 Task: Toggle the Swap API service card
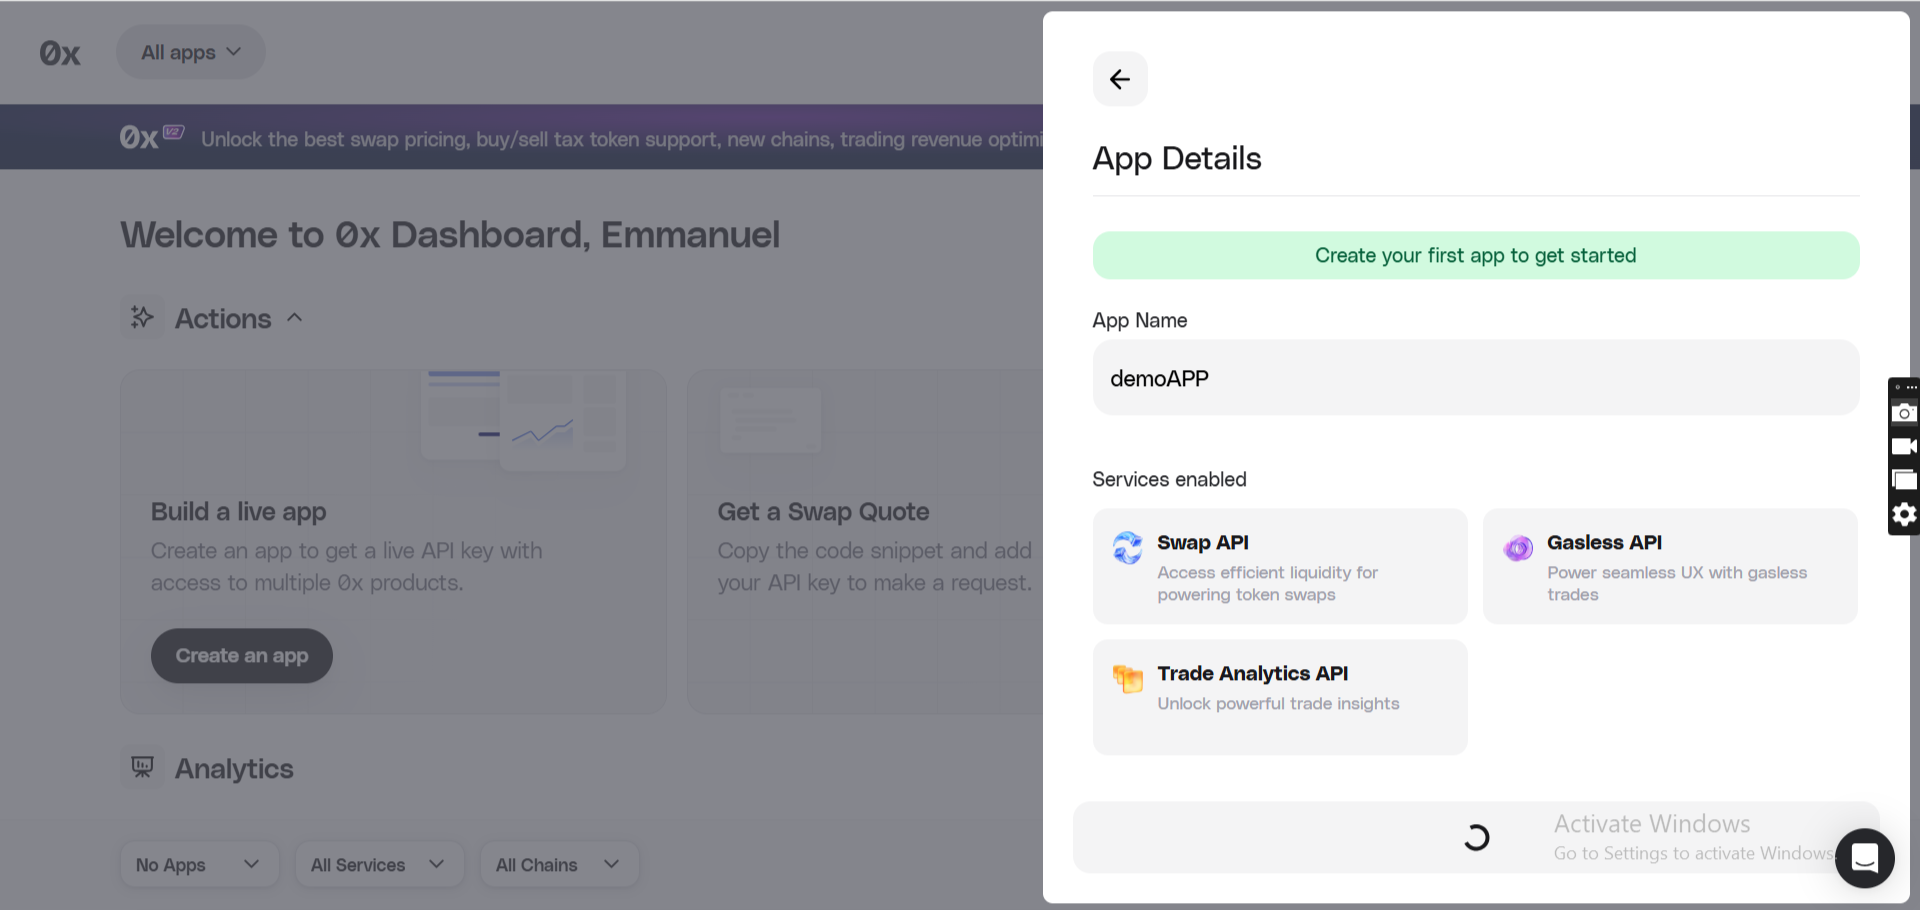pyautogui.click(x=1279, y=567)
